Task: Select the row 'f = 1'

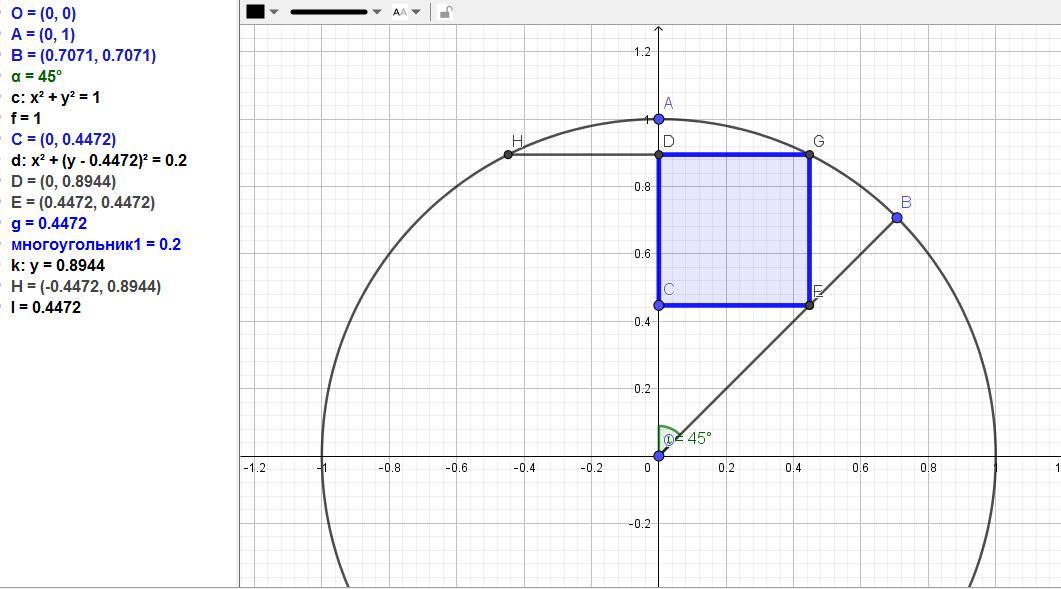Action: [26, 118]
